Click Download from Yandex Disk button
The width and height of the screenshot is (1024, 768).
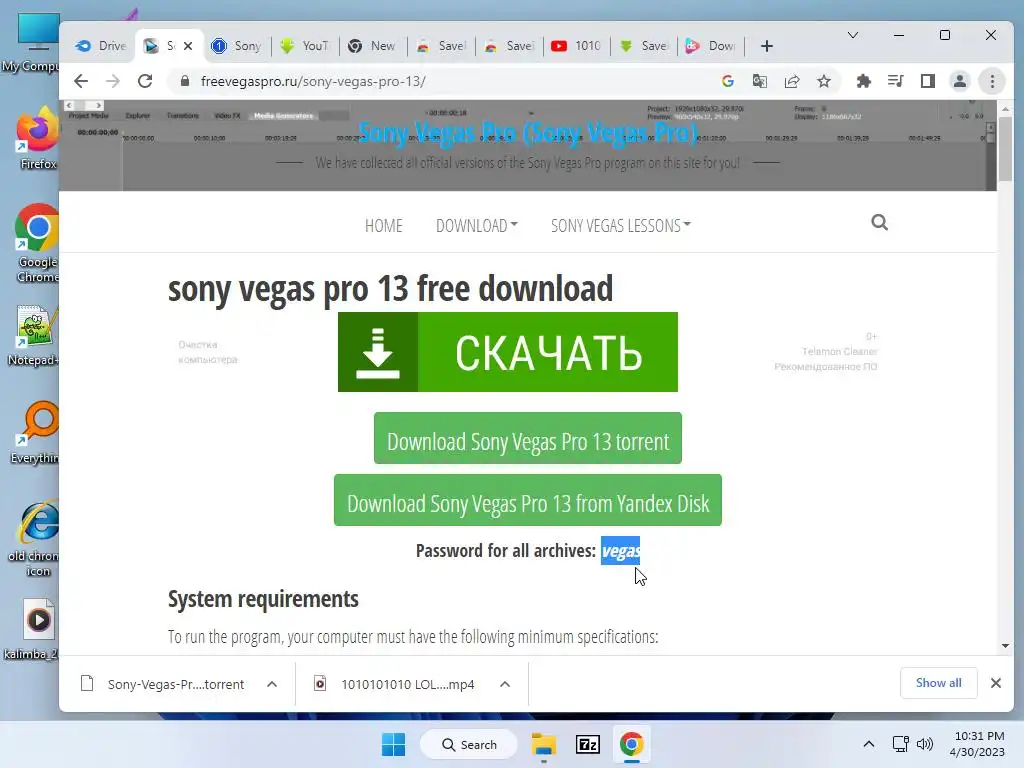[x=528, y=500]
